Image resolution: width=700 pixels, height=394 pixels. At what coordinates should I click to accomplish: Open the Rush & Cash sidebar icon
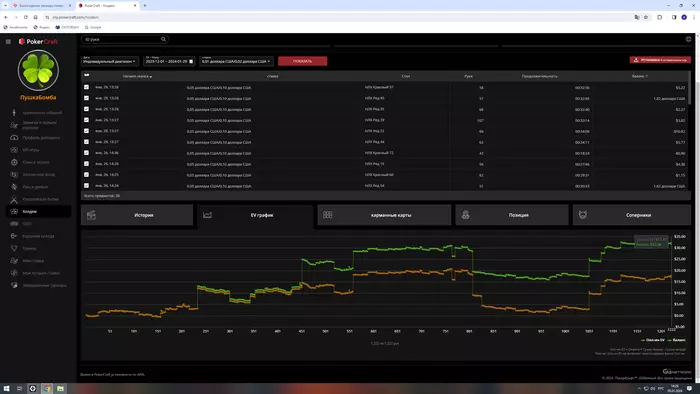coord(14,187)
